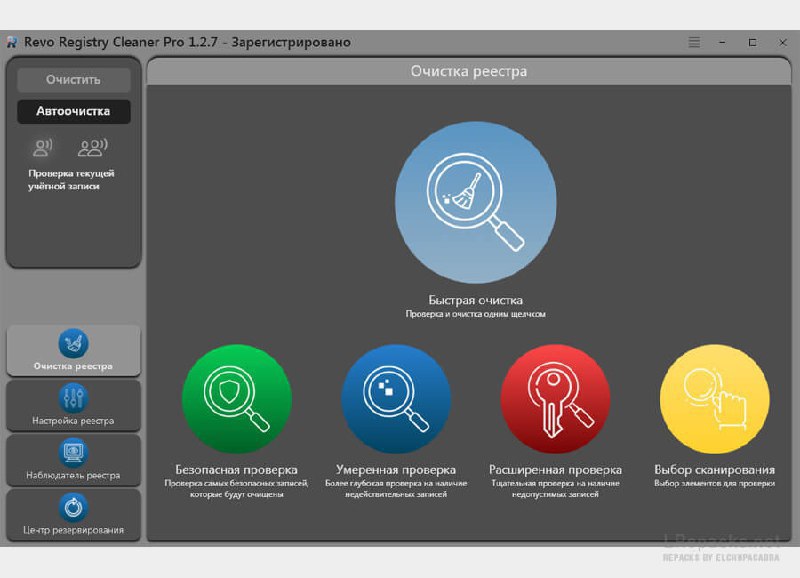Run Безопасная проверка via green shield icon
This screenshot has width=800, height=578.
(237, 399)
